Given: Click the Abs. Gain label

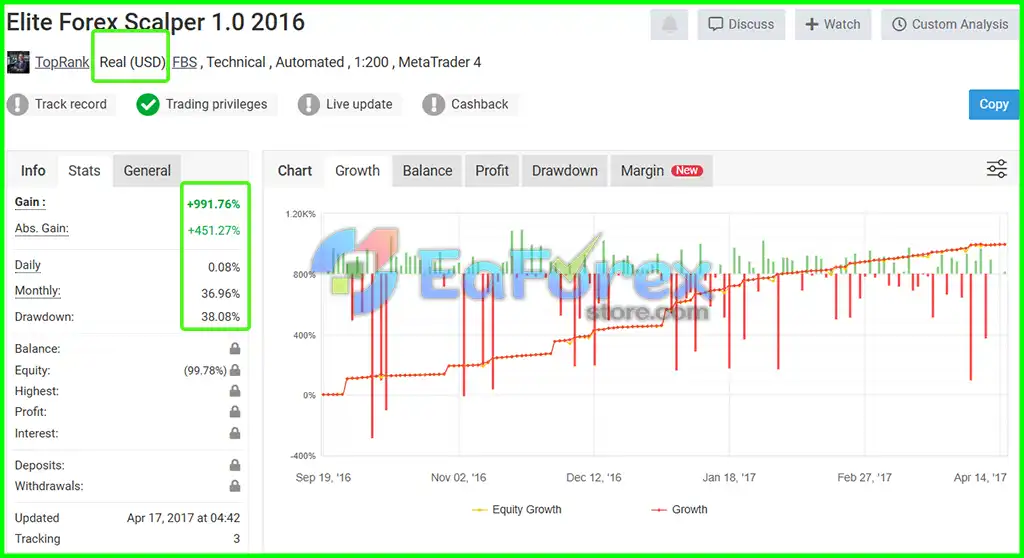Looking at the screenshot, I should pyautogui.click(x=42, y=228).
